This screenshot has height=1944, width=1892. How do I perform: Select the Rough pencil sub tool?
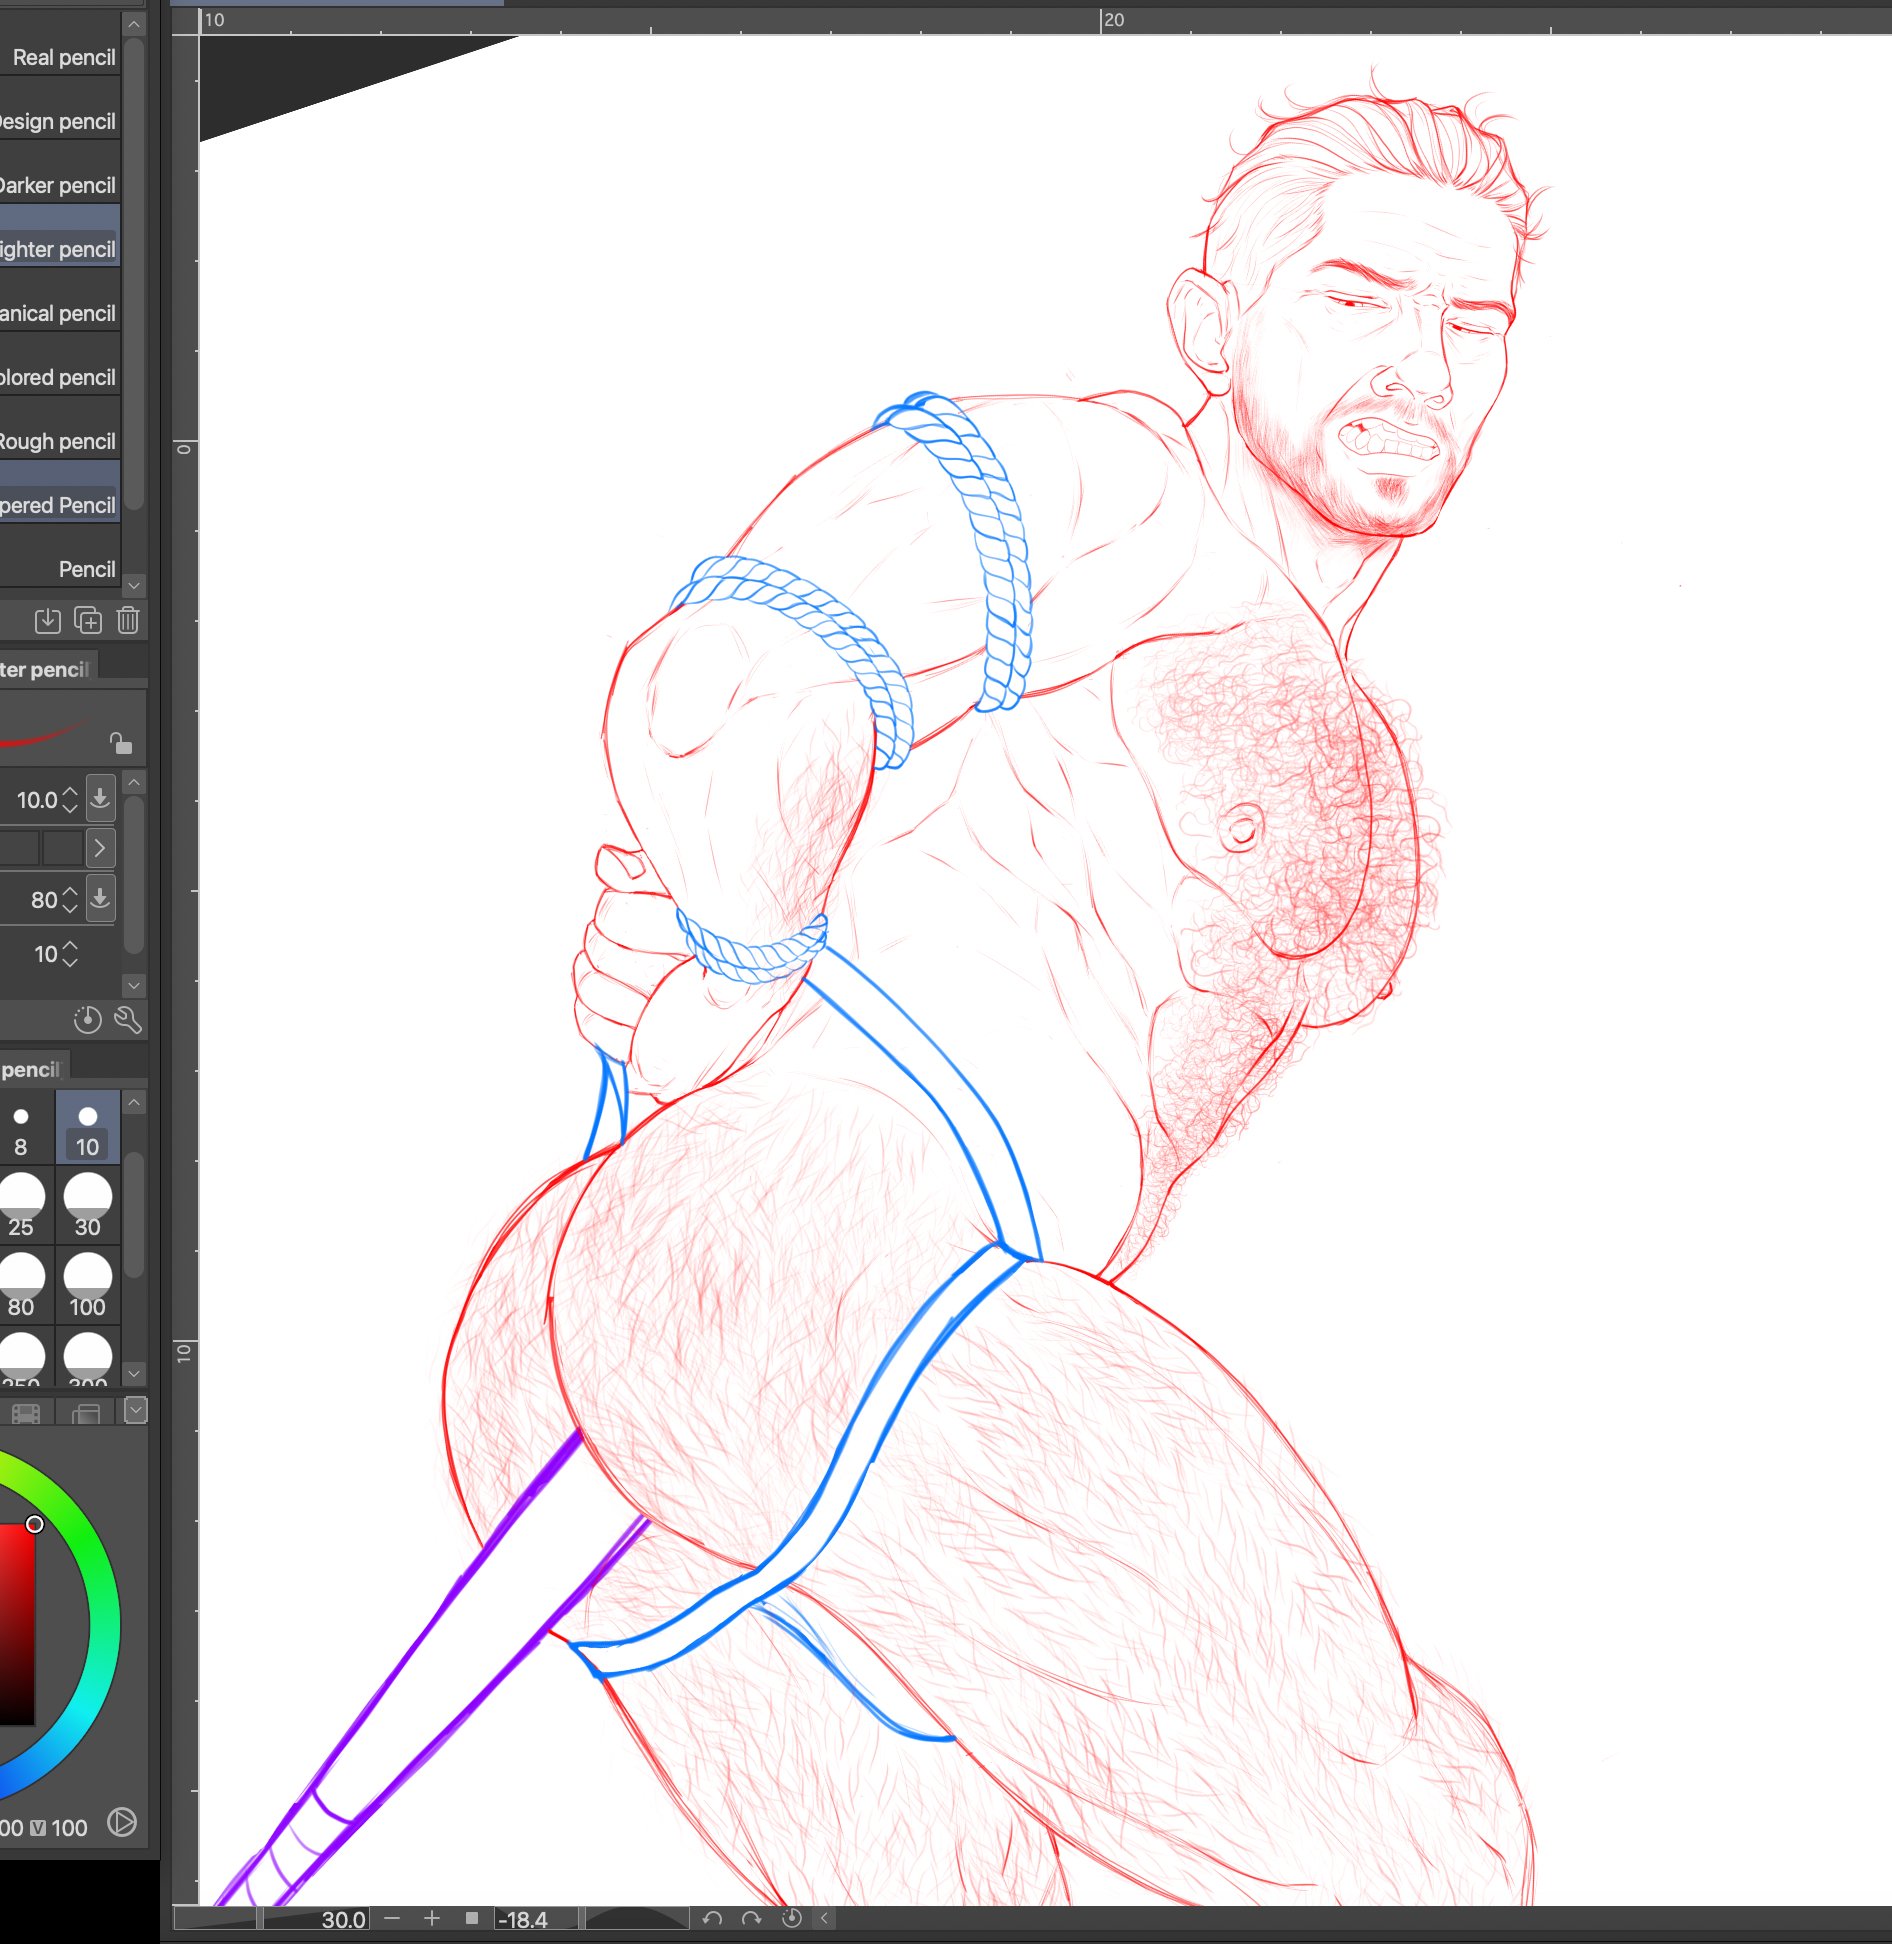coord(58,442)
